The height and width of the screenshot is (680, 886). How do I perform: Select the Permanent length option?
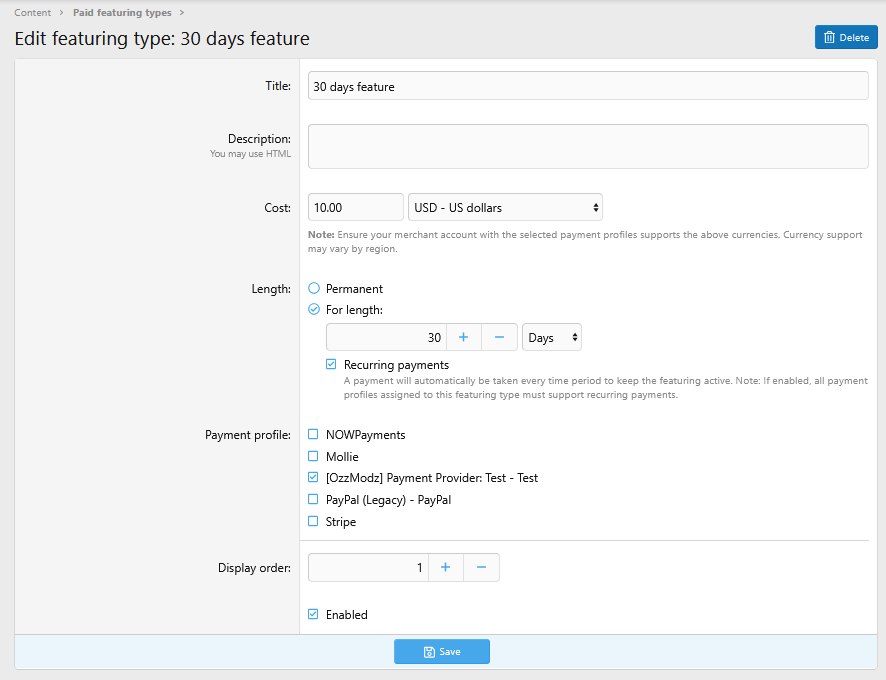(x=314, y=288)
